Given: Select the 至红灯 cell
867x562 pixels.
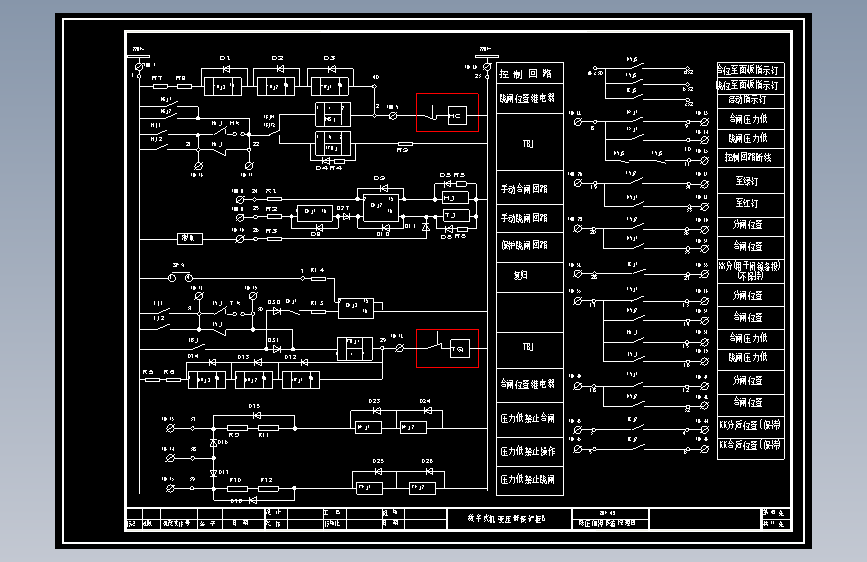Looking at the screenshot, I should (x=750, y=203).
